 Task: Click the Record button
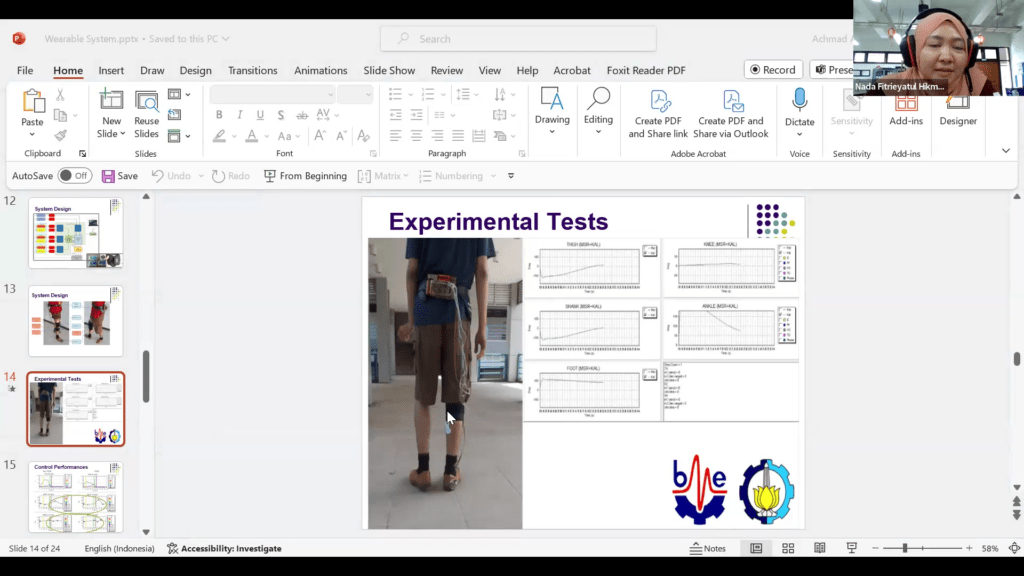[772, 70]
